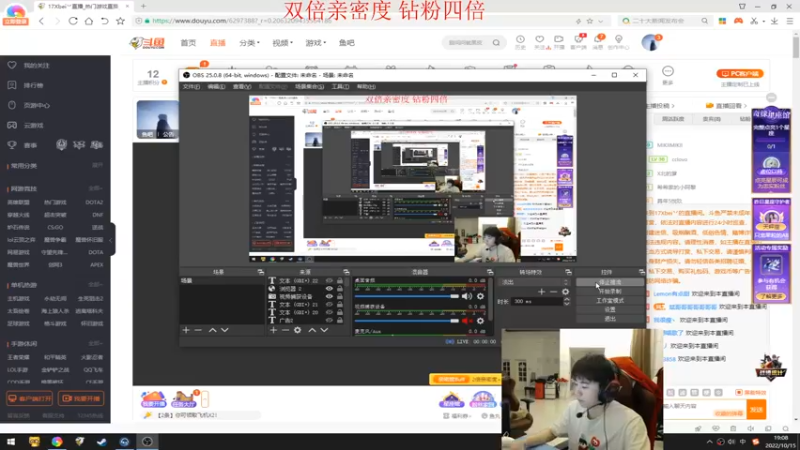Expand the 游戏 dropdown in Douyu nav
This screenshot has height=450, width=800.
tap(316, 43)
